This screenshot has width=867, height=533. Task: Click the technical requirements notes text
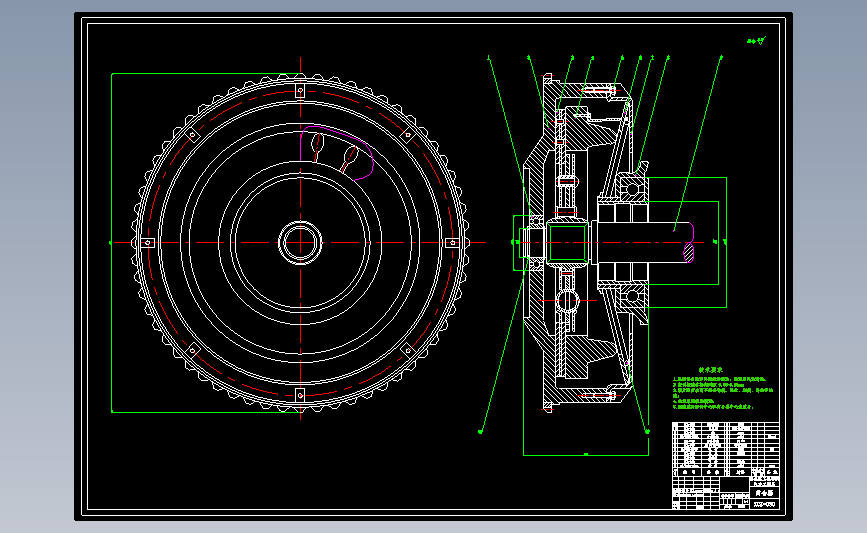[723, 393]
